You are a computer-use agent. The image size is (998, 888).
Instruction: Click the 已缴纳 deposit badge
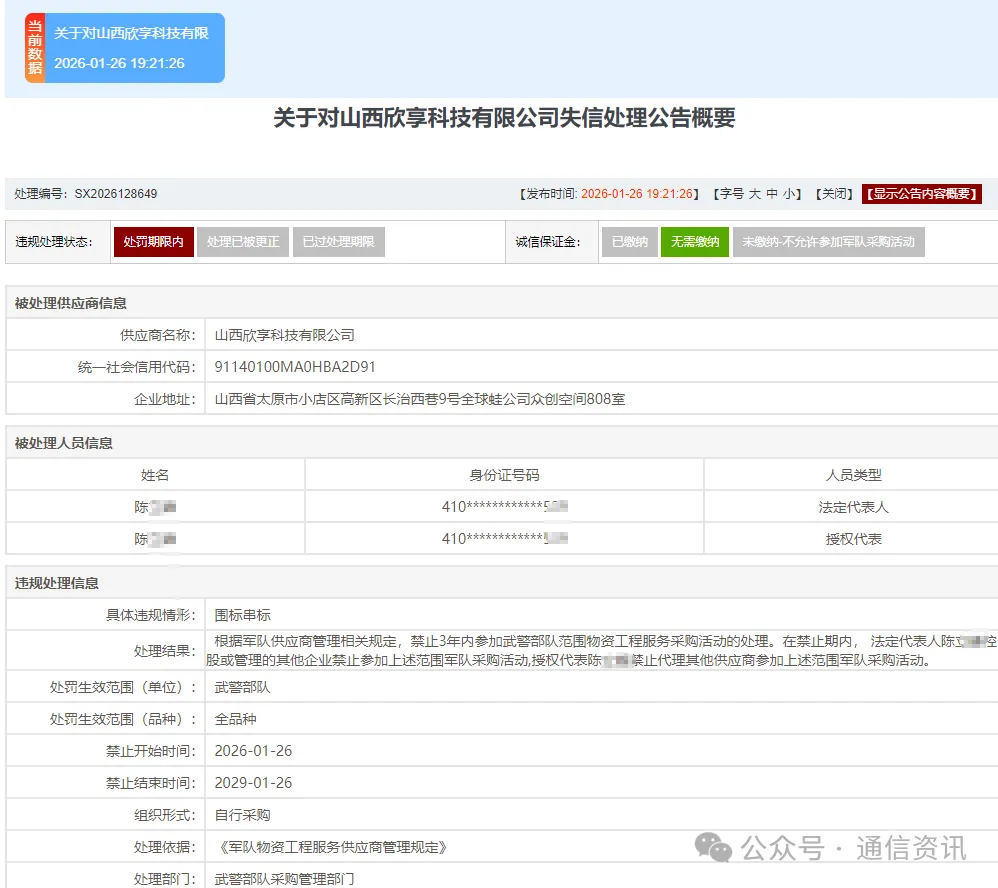629,242
